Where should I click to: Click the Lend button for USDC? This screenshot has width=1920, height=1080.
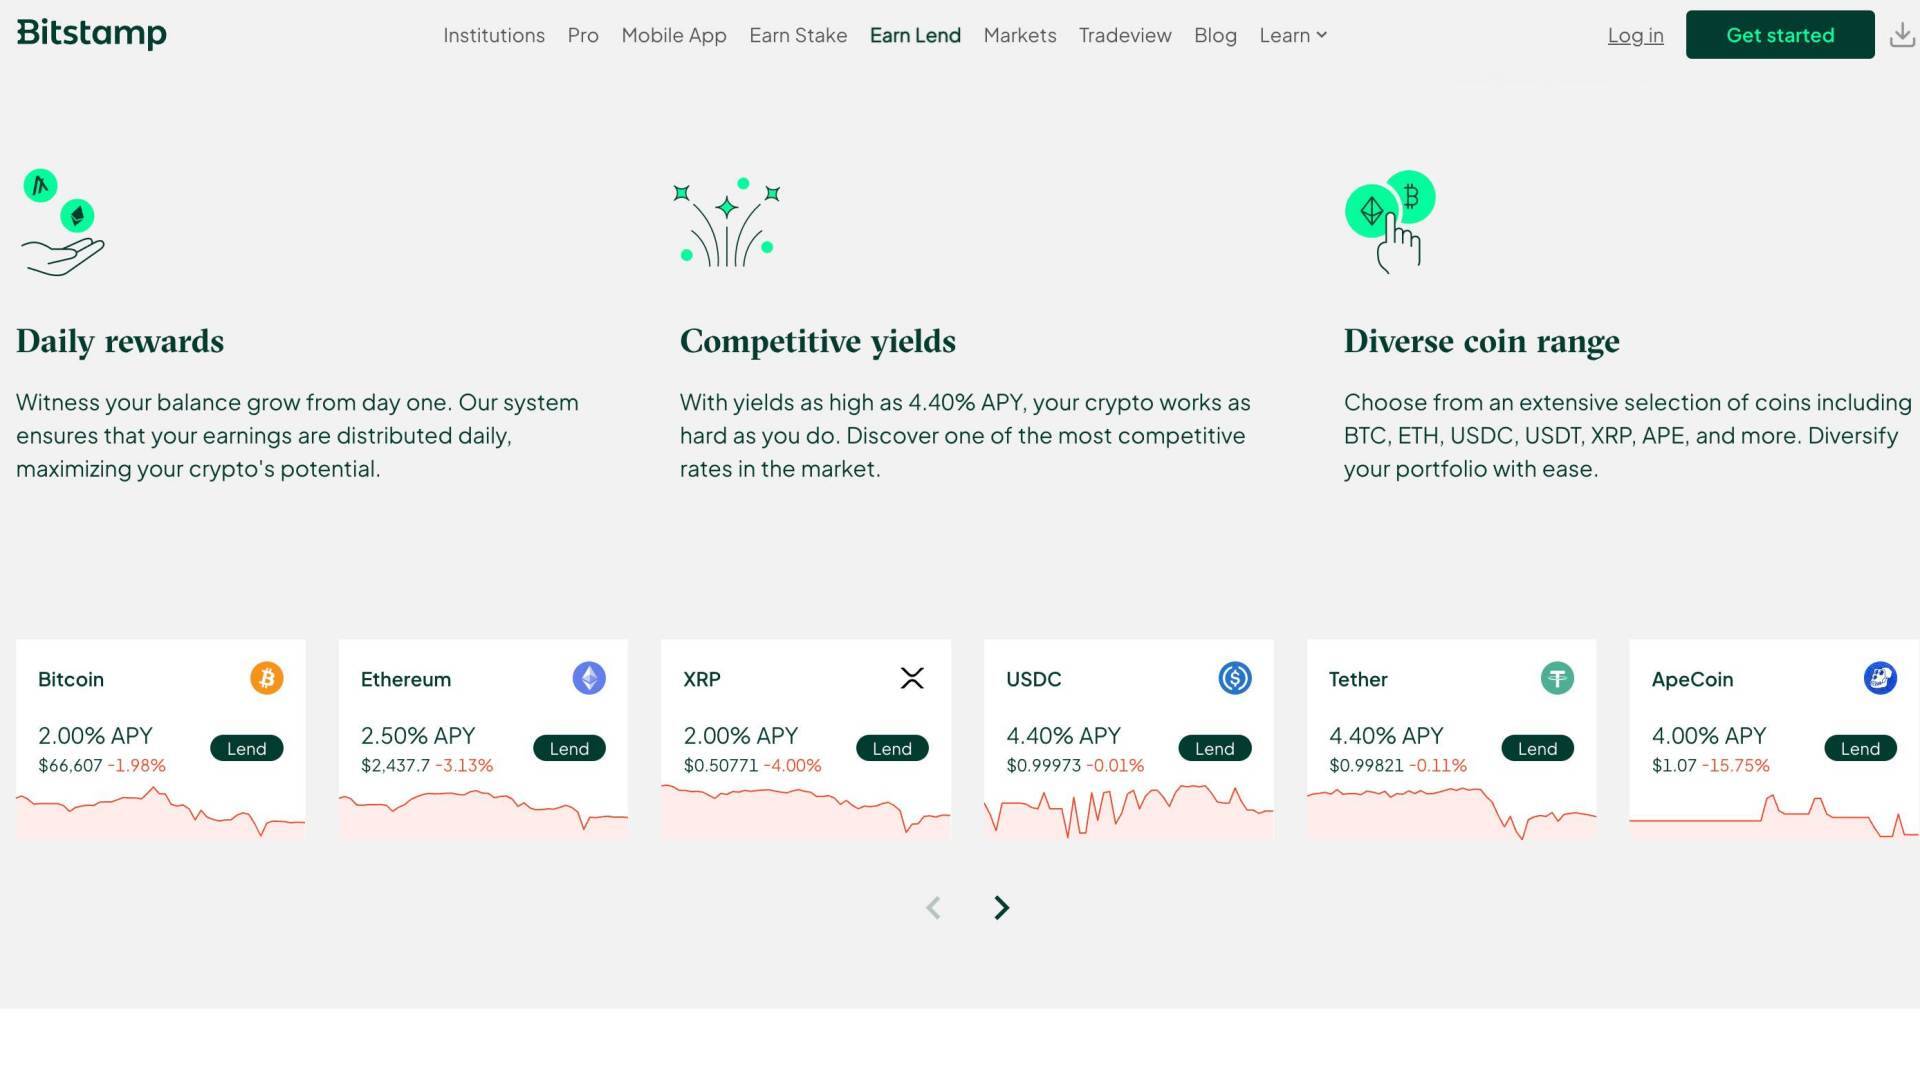tap(1213, 748)
